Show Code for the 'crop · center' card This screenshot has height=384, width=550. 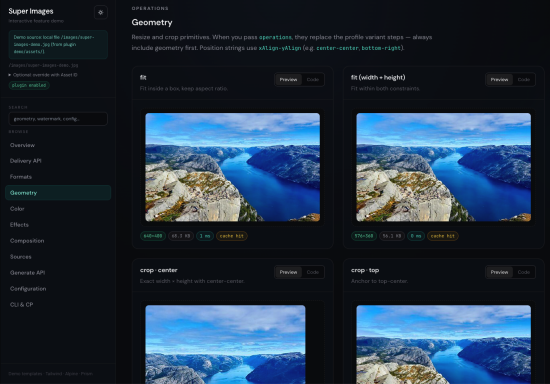[313, 272]
